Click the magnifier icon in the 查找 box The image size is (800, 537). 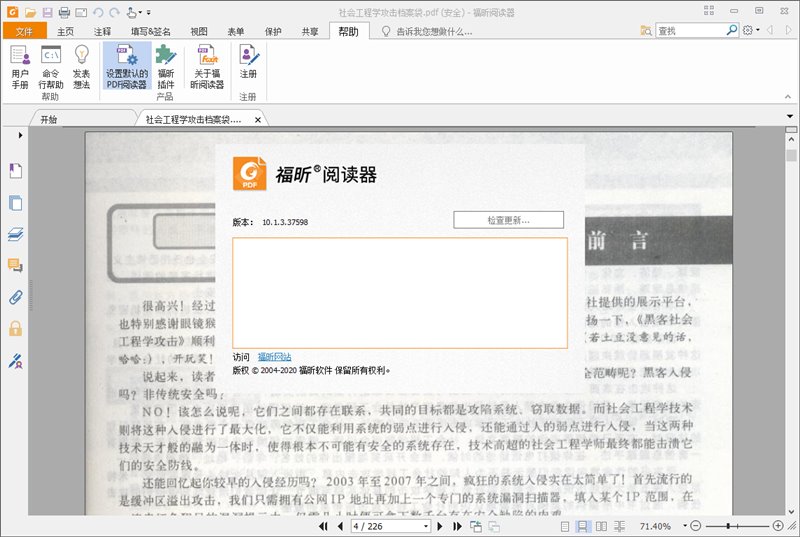732,31
